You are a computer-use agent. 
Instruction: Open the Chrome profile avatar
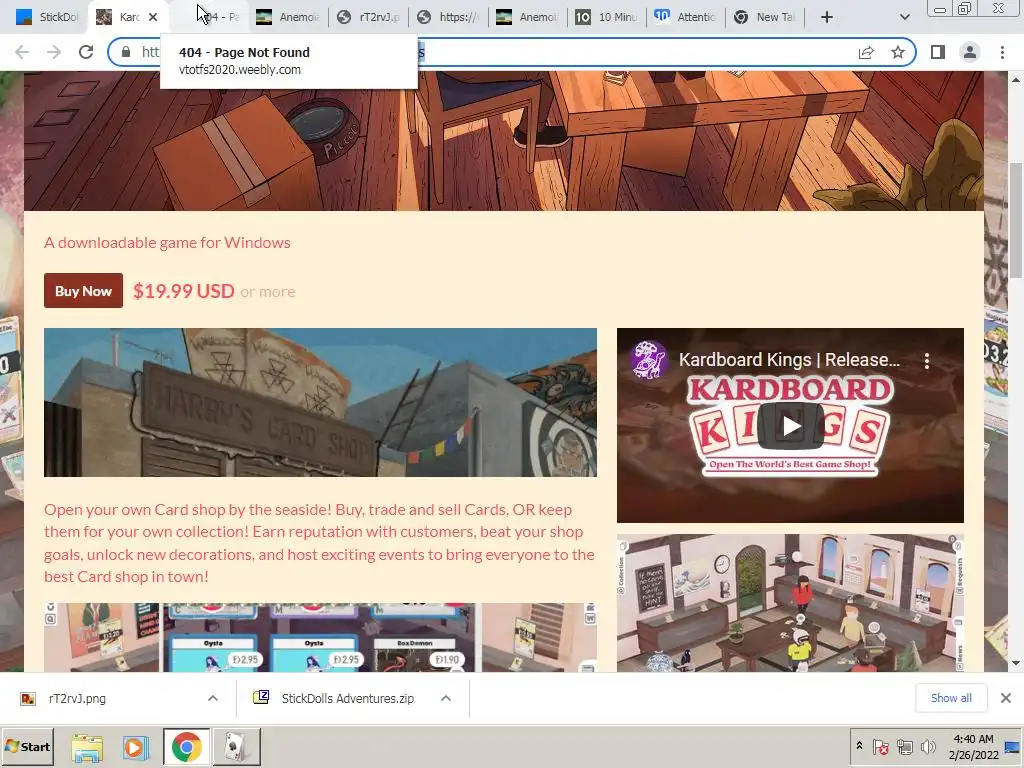[x=970, y=52]
